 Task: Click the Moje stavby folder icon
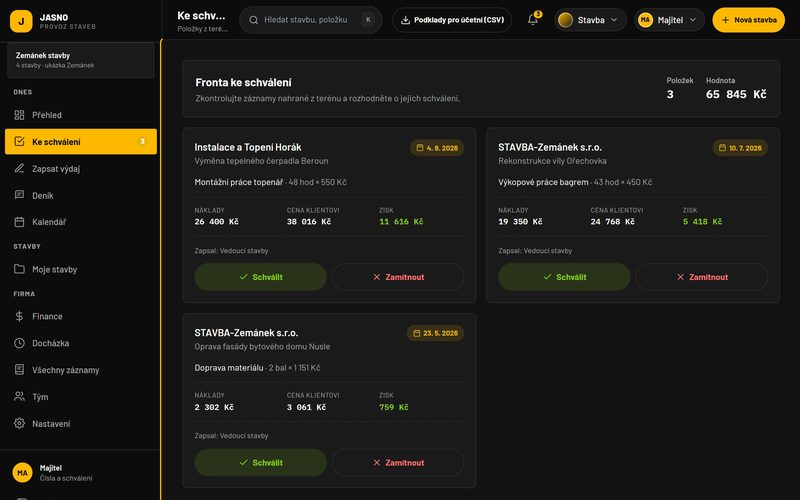(x=19, y=269)
